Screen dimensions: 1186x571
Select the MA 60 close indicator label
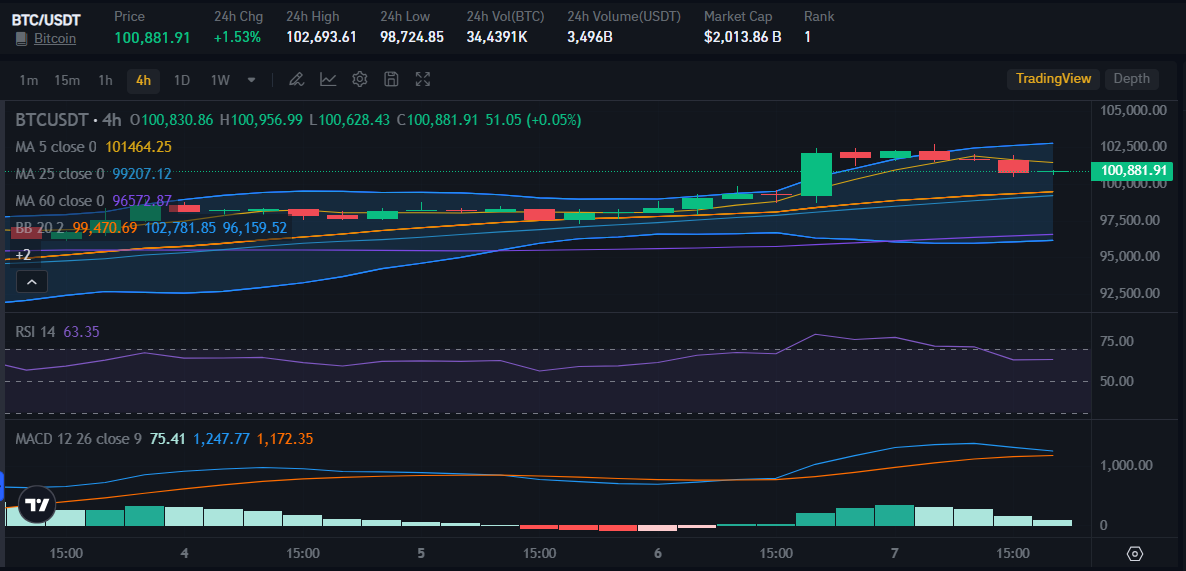60,200
